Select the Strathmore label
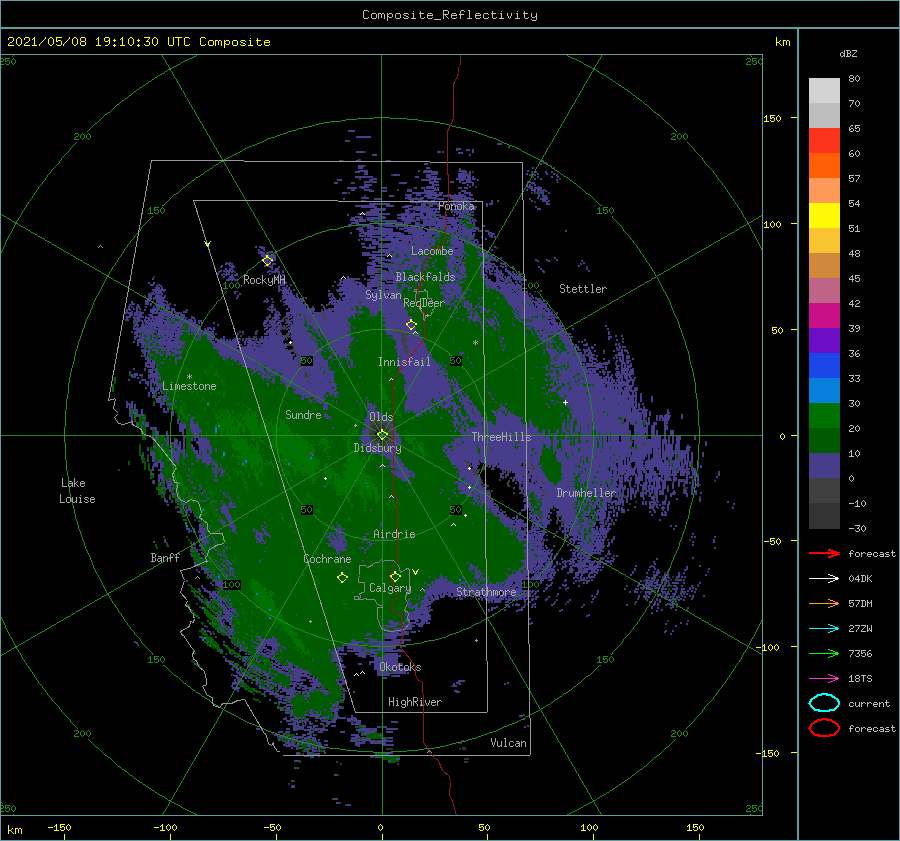The image size is (900, 841). [x=486, y=592]
